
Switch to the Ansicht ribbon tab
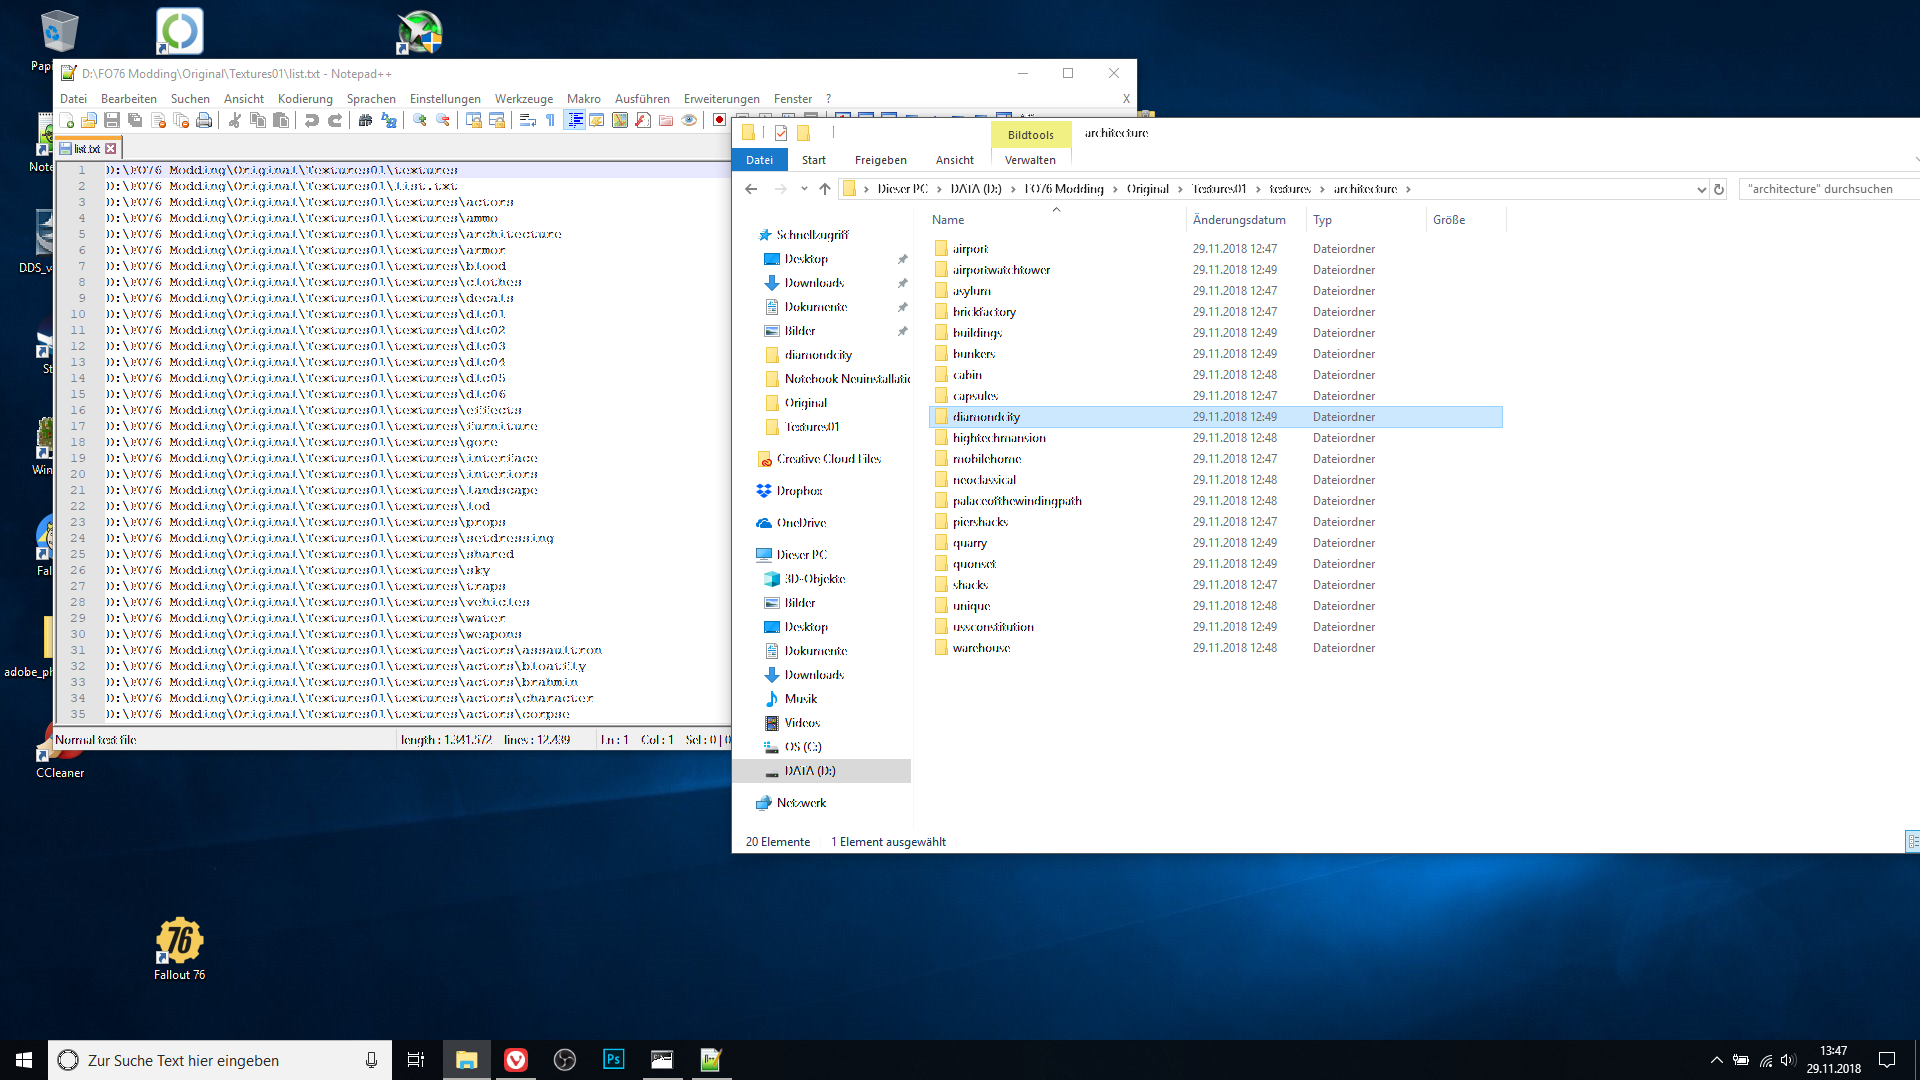tap(954, 160)
